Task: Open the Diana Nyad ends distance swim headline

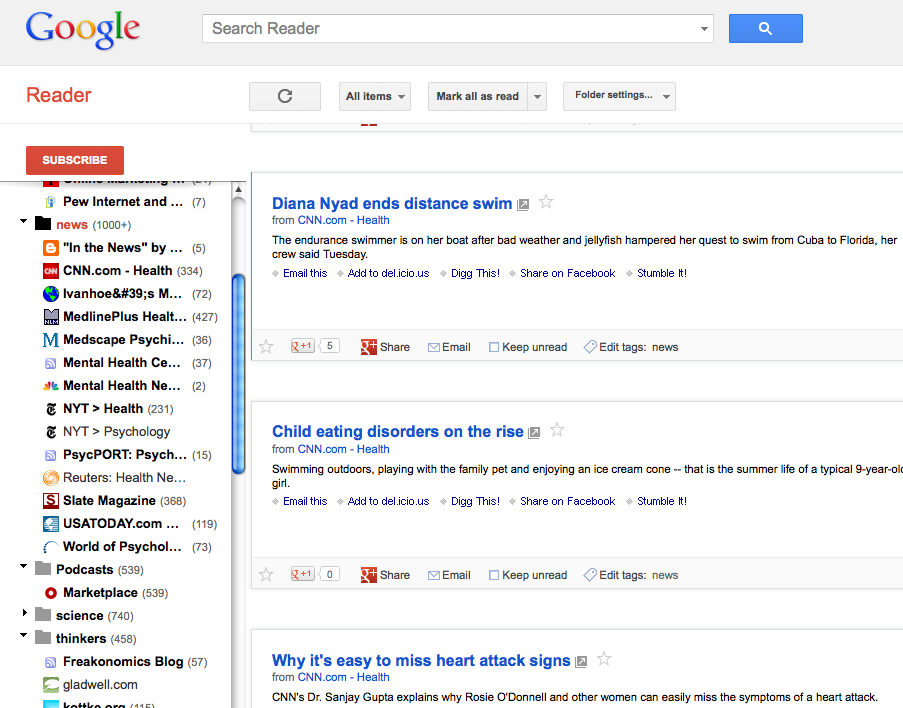Action: [392, 203]
